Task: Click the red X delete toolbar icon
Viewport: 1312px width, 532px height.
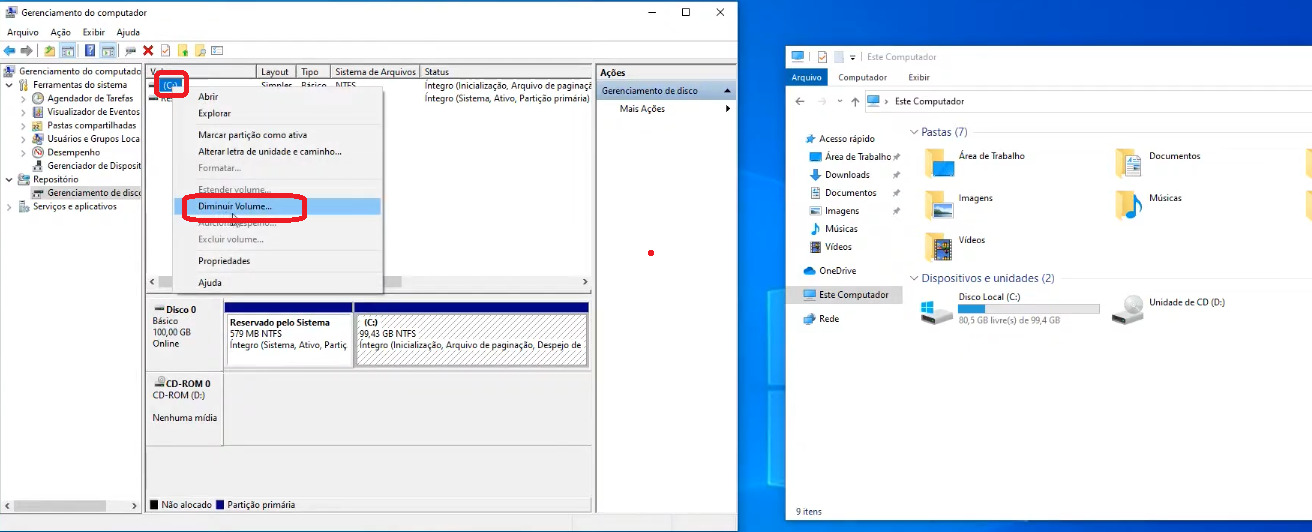Action: point(148,50)
